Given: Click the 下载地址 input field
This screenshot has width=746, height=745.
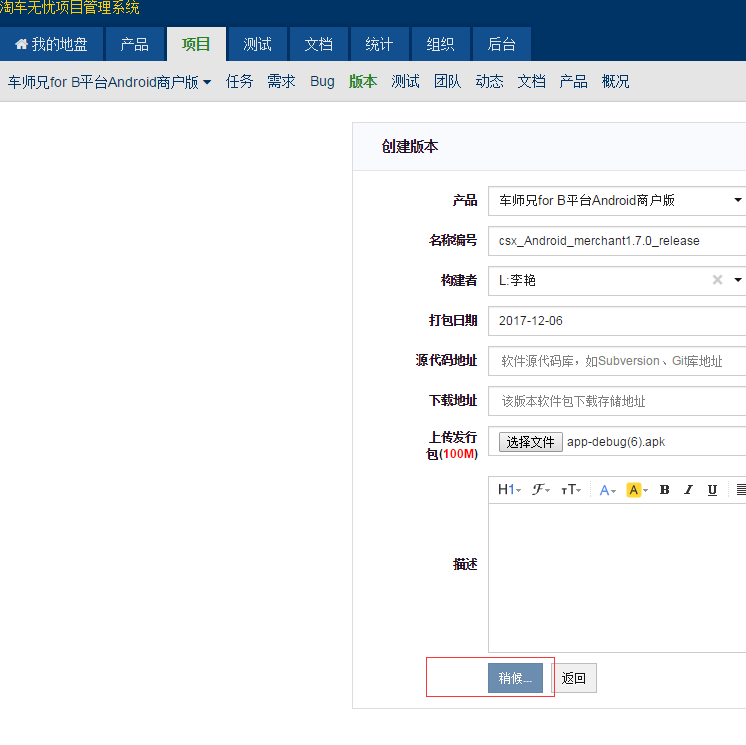Looking at the screenshot, I should [617, 401].
